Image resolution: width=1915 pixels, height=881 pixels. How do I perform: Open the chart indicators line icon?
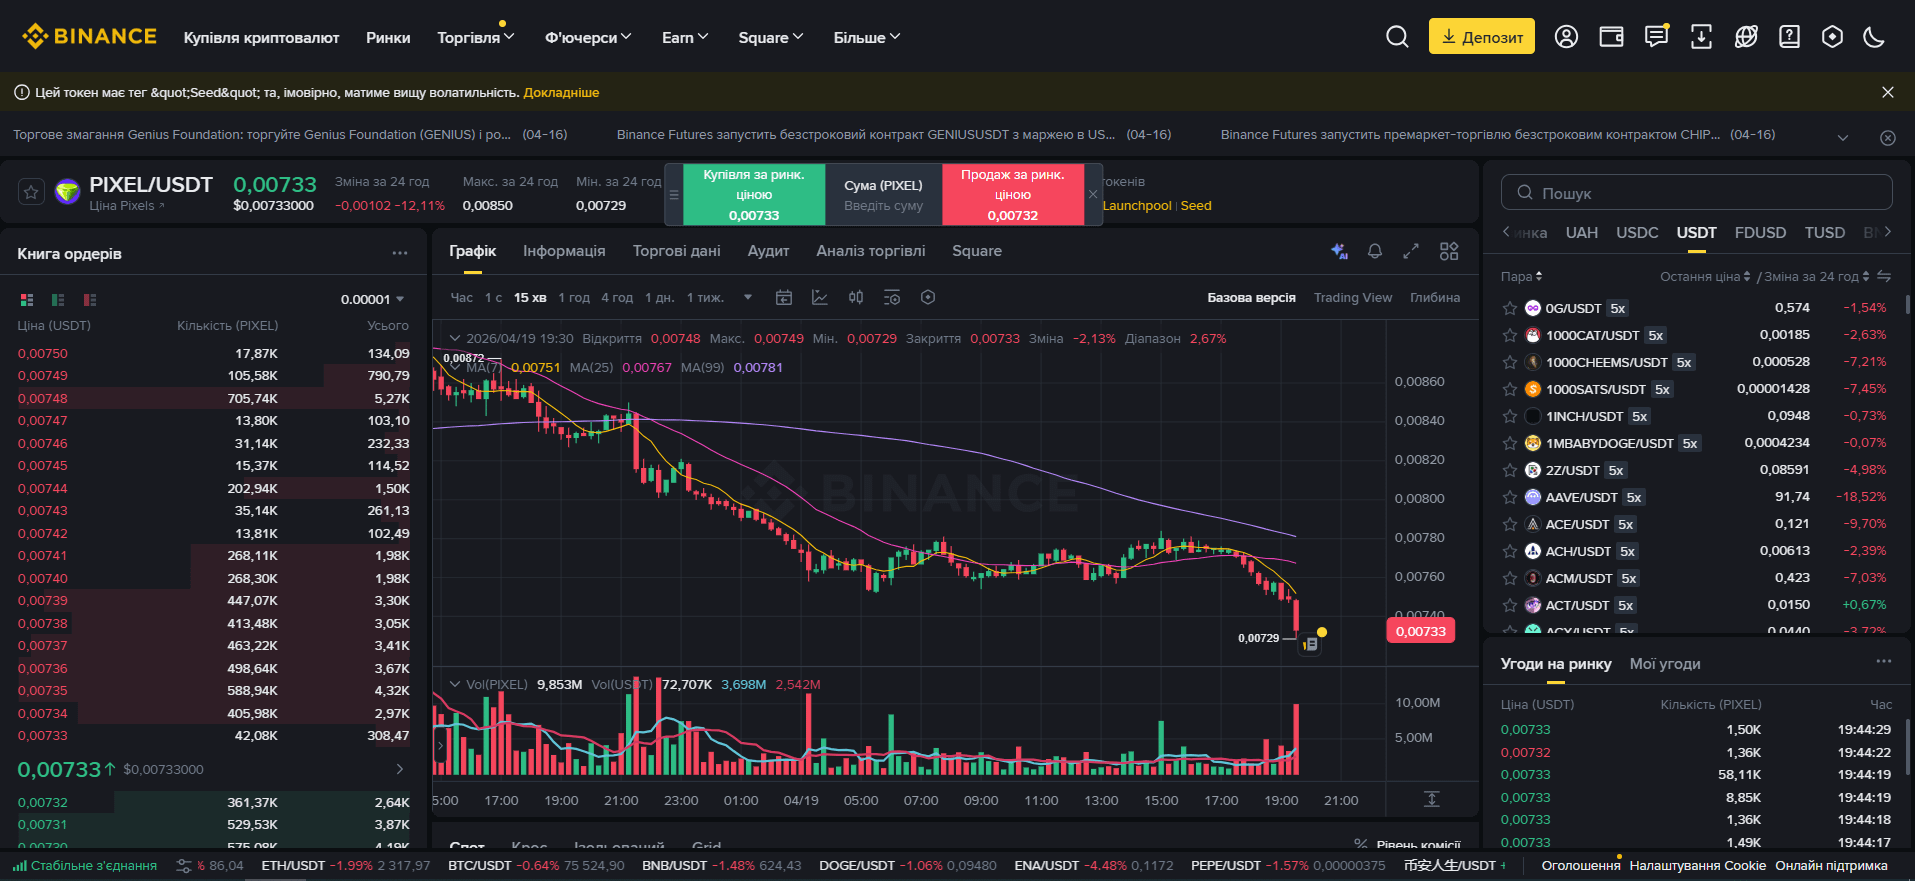click(820, 297)
